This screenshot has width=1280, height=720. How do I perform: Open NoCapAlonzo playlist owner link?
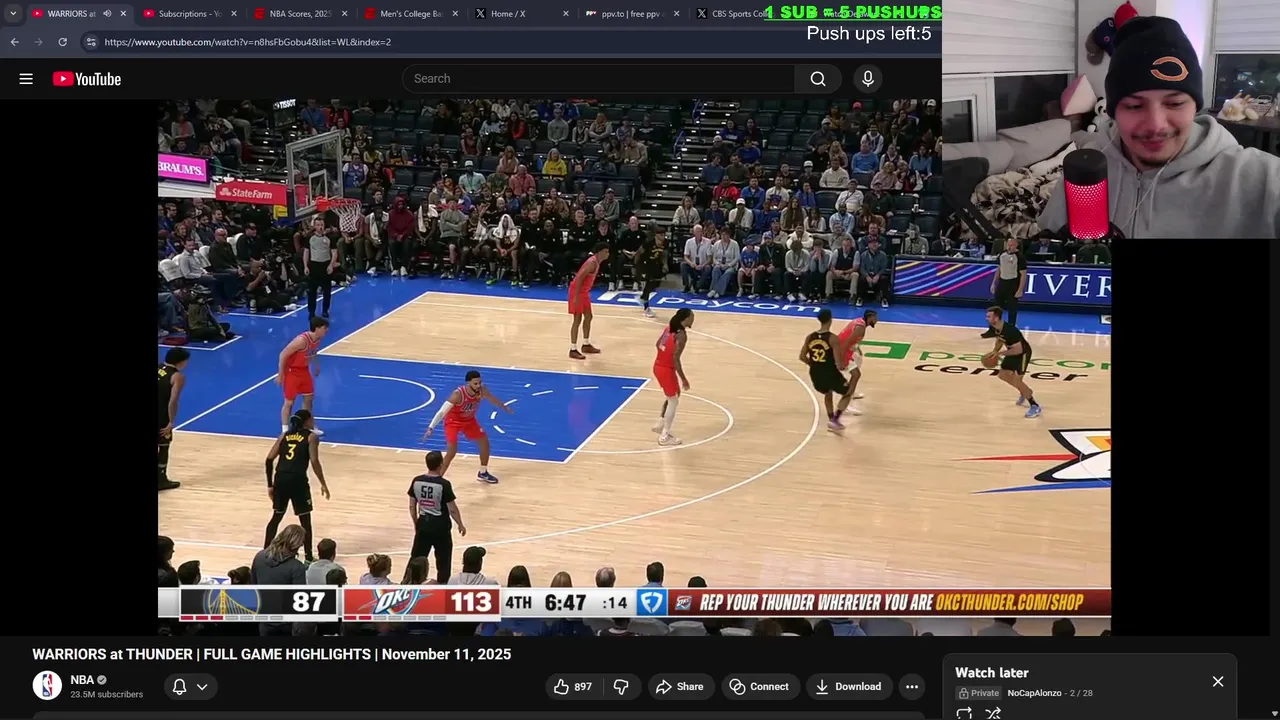click(1034, 693)
